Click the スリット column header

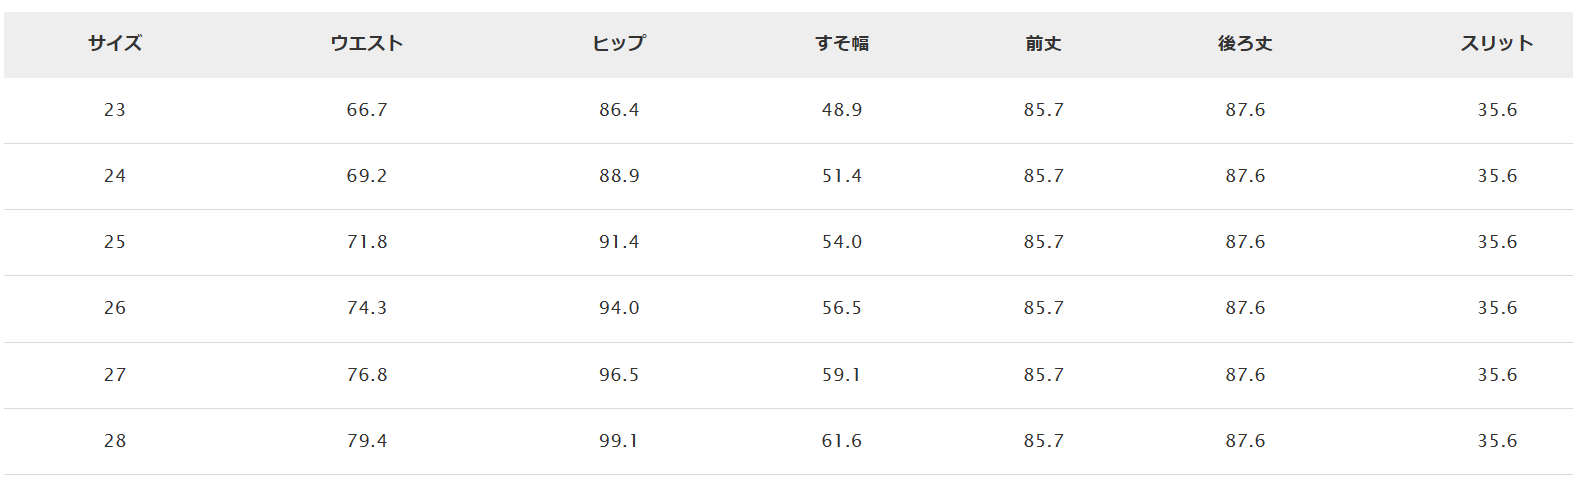(x=1497, y=43)
